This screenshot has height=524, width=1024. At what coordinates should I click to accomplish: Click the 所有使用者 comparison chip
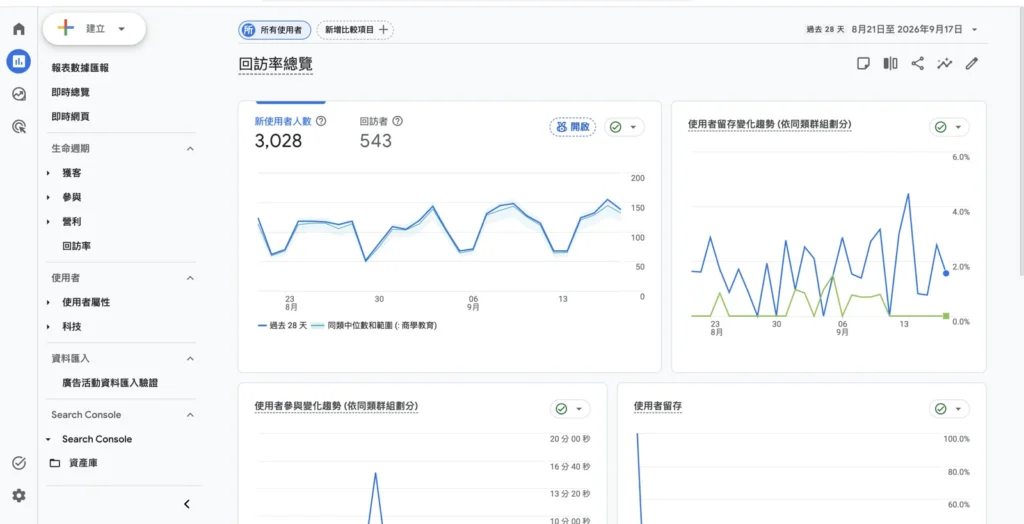tap(274, 29)
